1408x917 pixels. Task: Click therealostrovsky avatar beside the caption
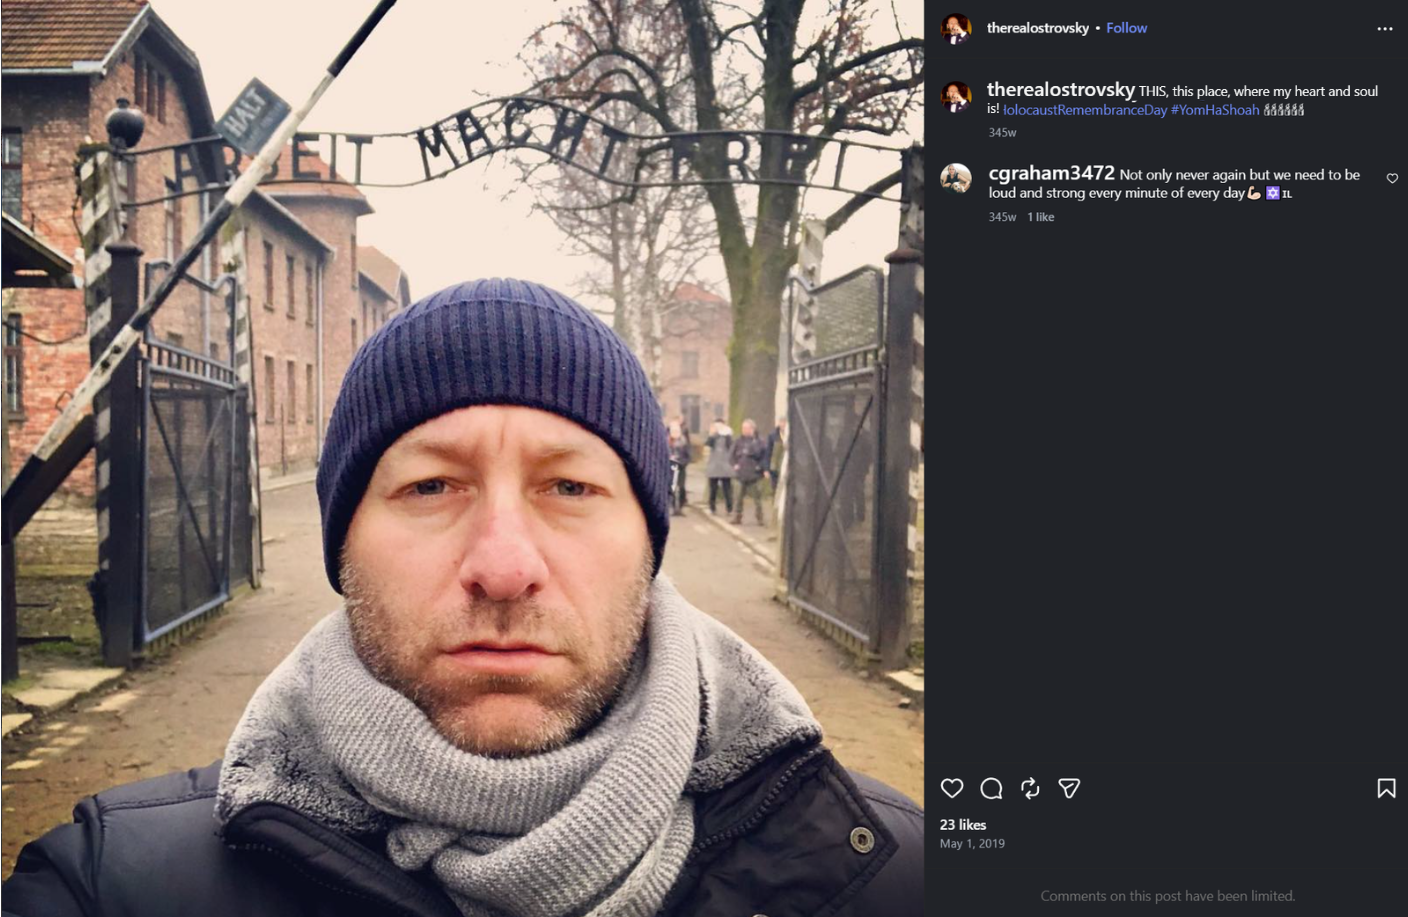tap(956, 97)
